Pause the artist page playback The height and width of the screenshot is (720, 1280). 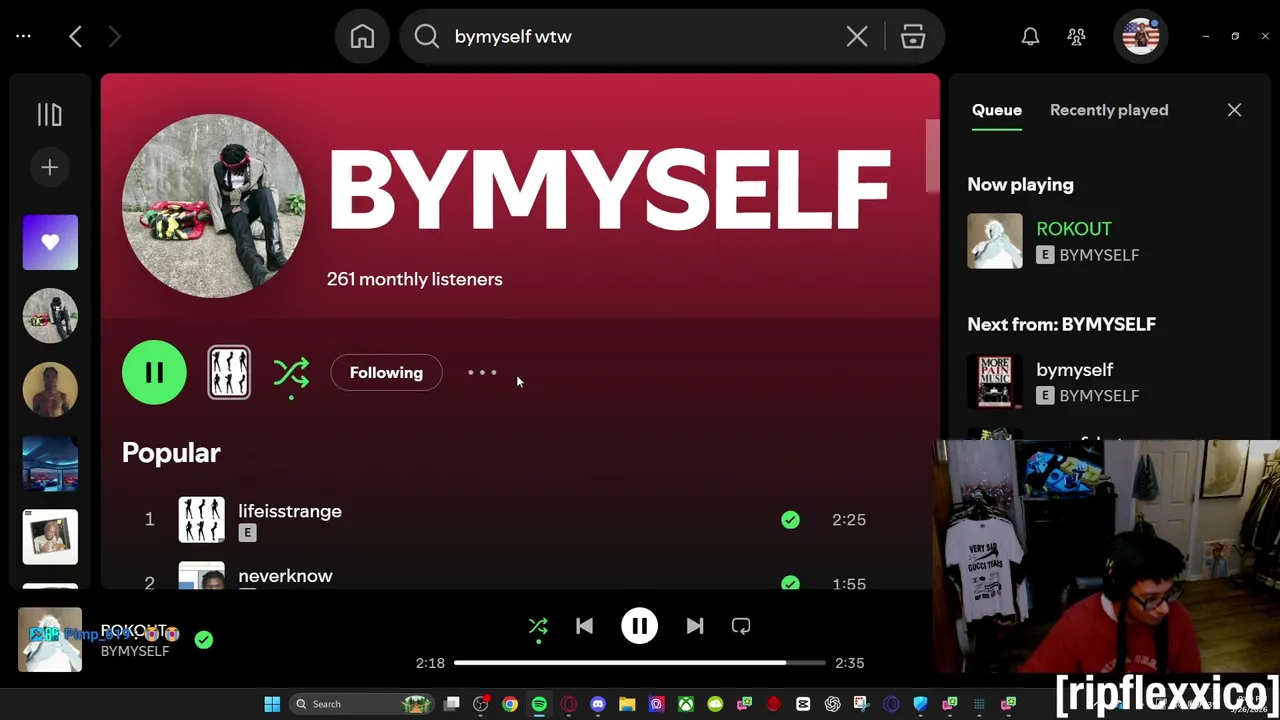pyautogui.click(x=154, y=372)
